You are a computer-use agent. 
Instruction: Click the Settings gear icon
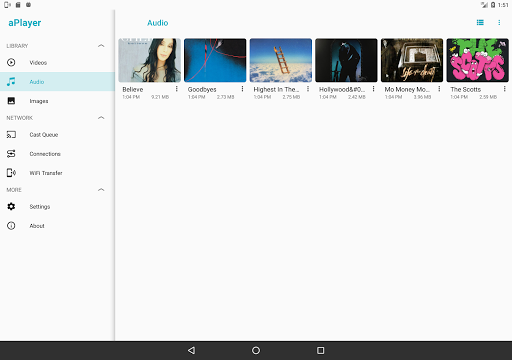pos(11,206)
